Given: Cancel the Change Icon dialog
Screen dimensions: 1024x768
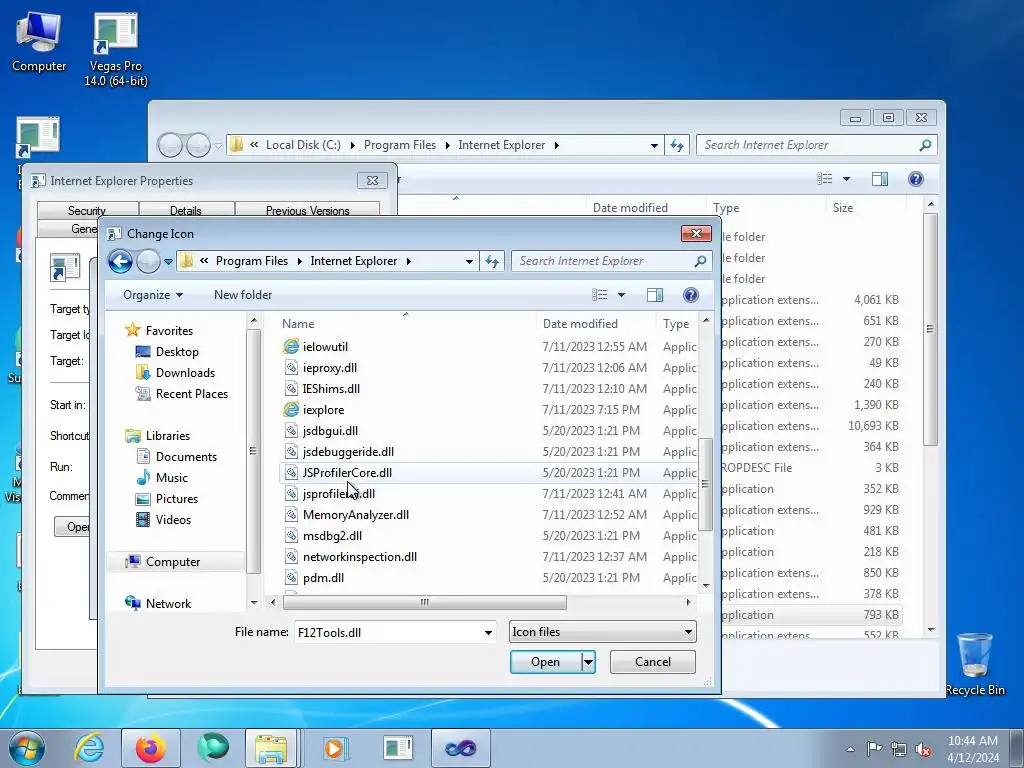Looking at the screenshot, I should coord(652,662).
